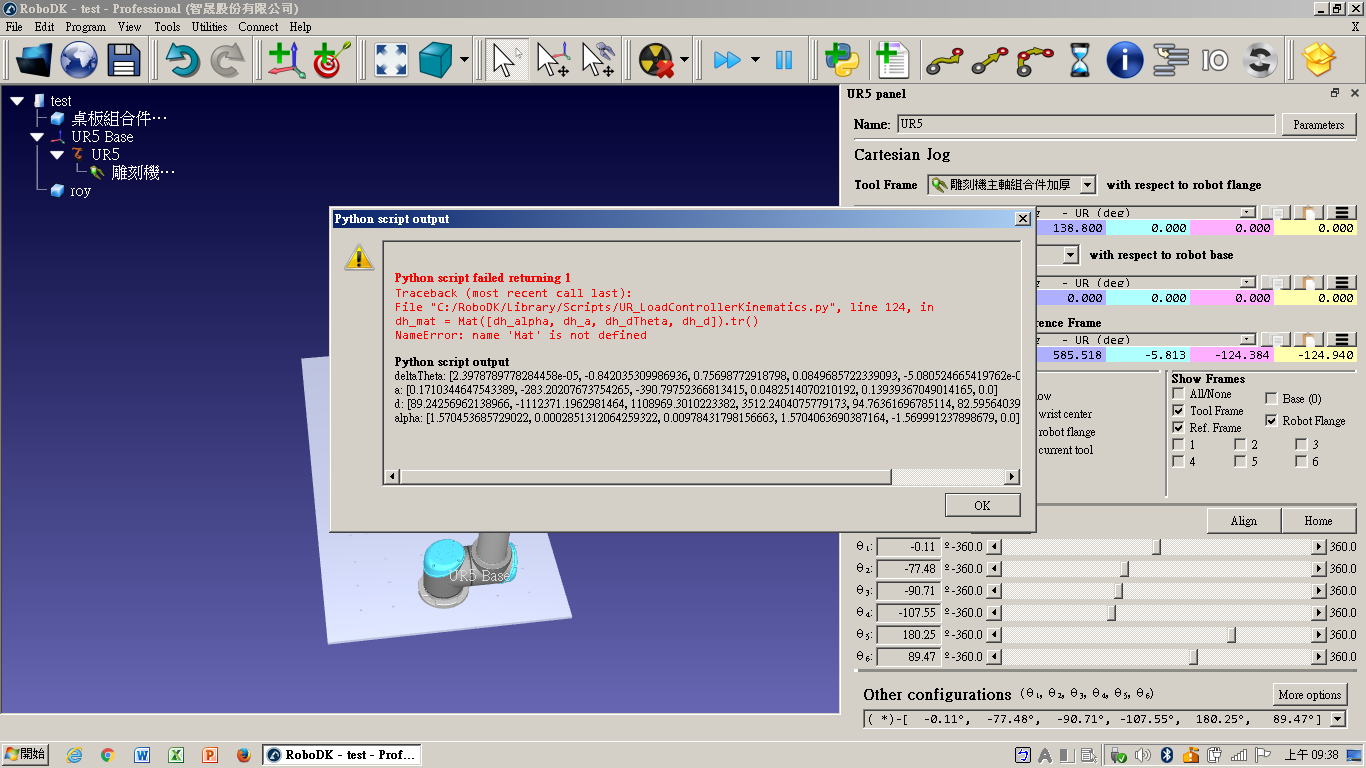Click the Fit all view icon
The image size is (1366, 768).
tap(390, 61)
